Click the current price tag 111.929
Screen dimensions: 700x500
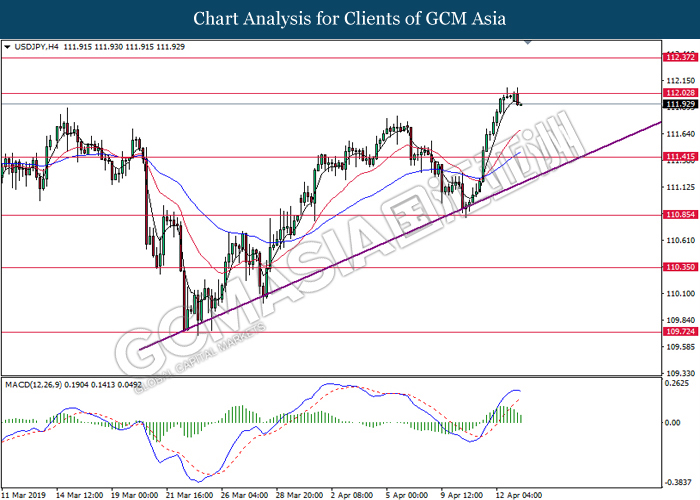pyautogui.click(x=681, y=104)
